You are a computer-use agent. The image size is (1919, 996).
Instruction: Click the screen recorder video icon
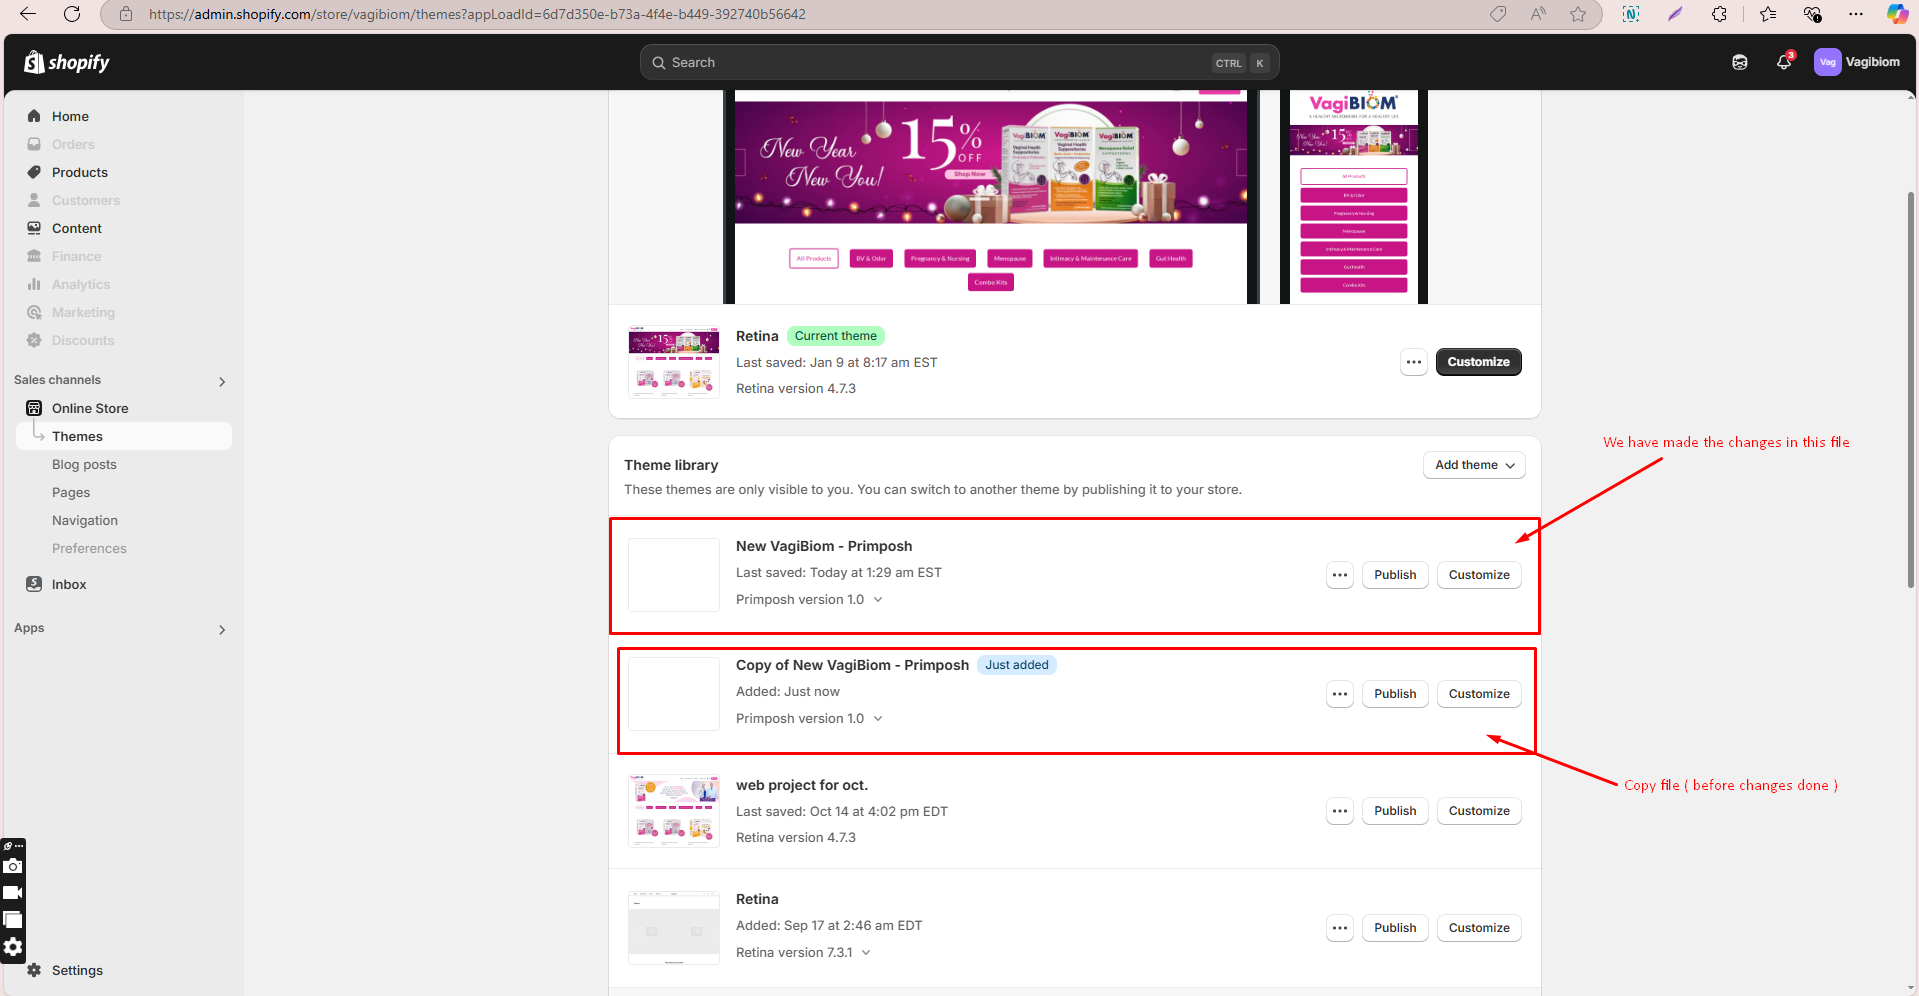12,893
